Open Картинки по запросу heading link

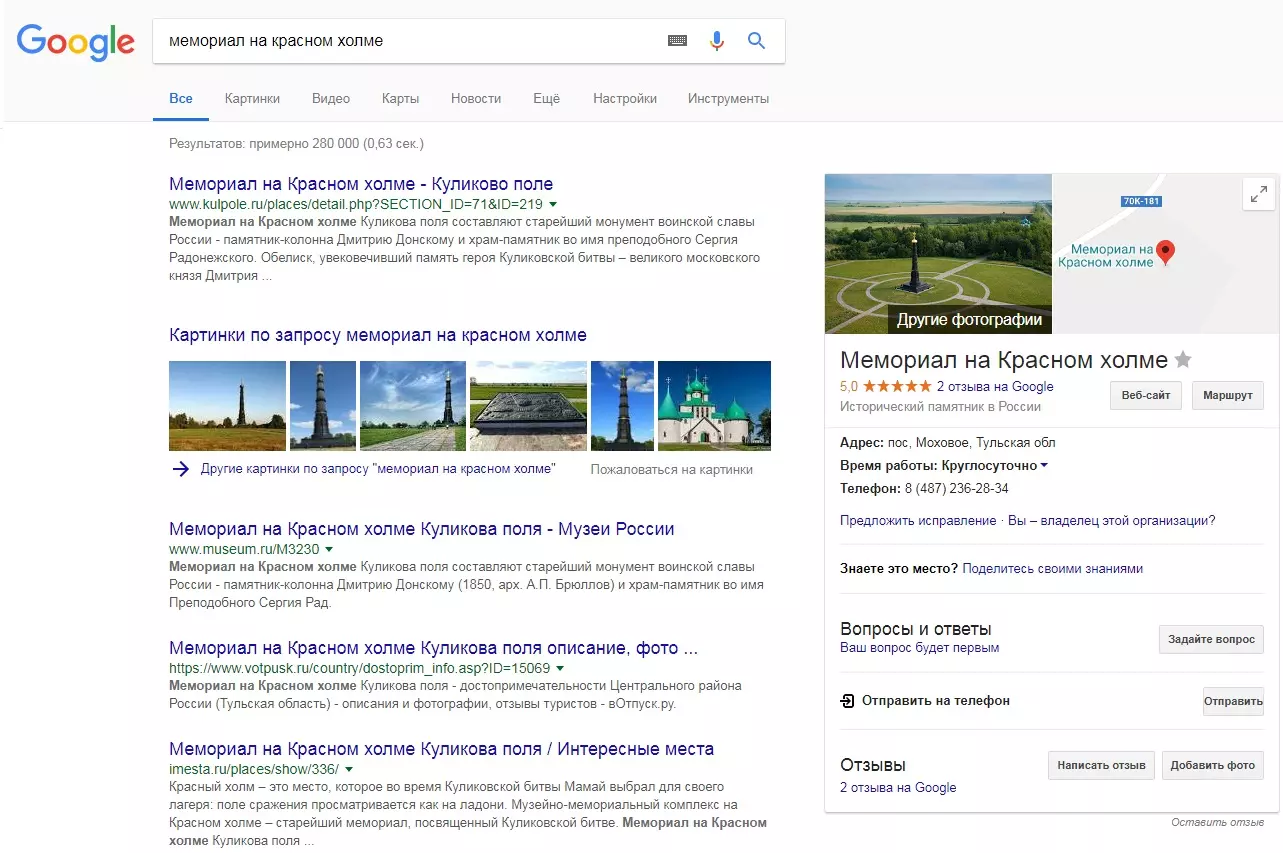pos(378,335)
